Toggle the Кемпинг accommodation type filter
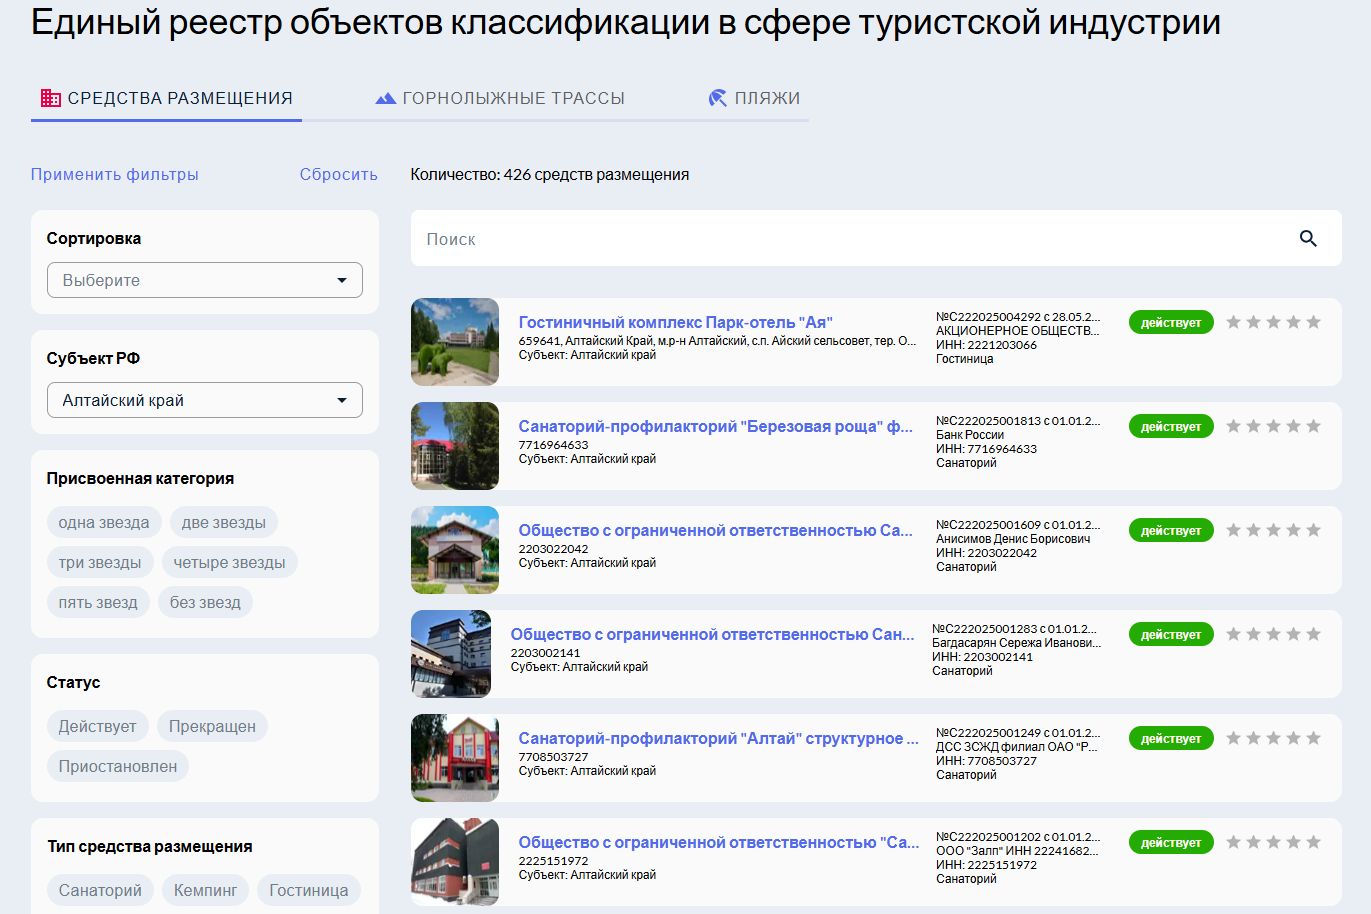This screenshot has height=914, width=1371. pos(205,889)
